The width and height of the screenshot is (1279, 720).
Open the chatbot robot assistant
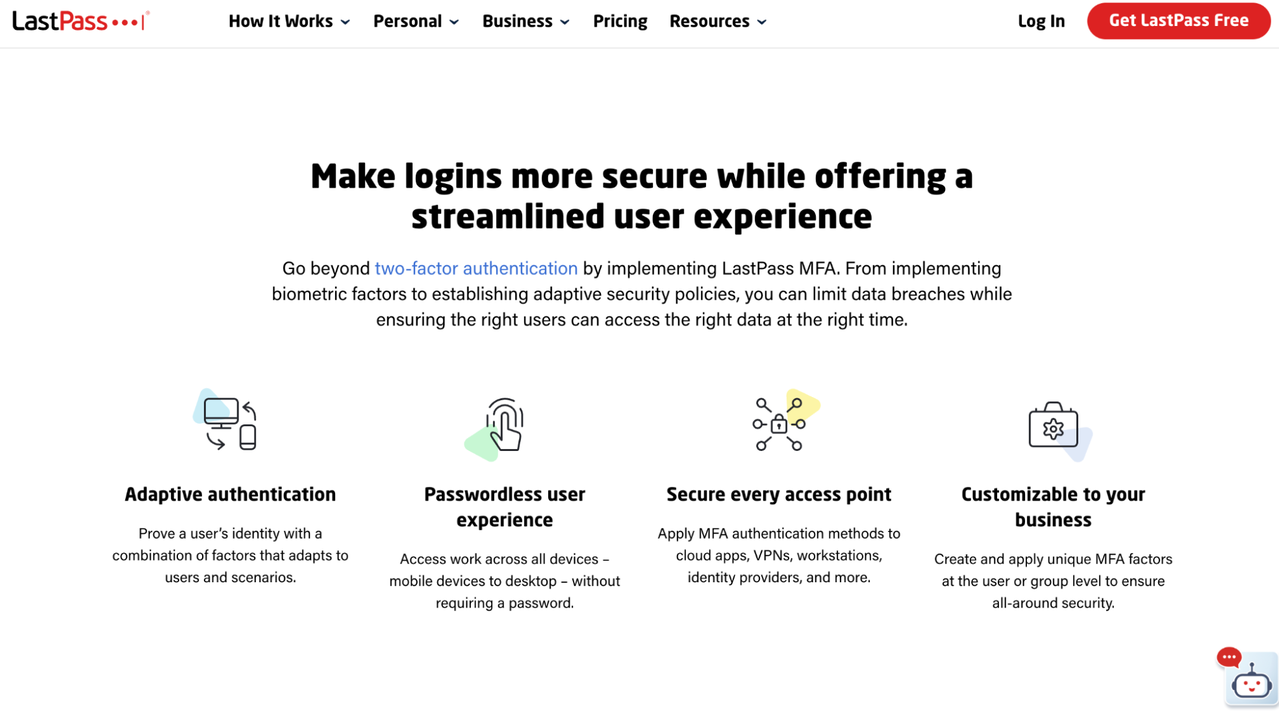click(x=1251, y=684)
